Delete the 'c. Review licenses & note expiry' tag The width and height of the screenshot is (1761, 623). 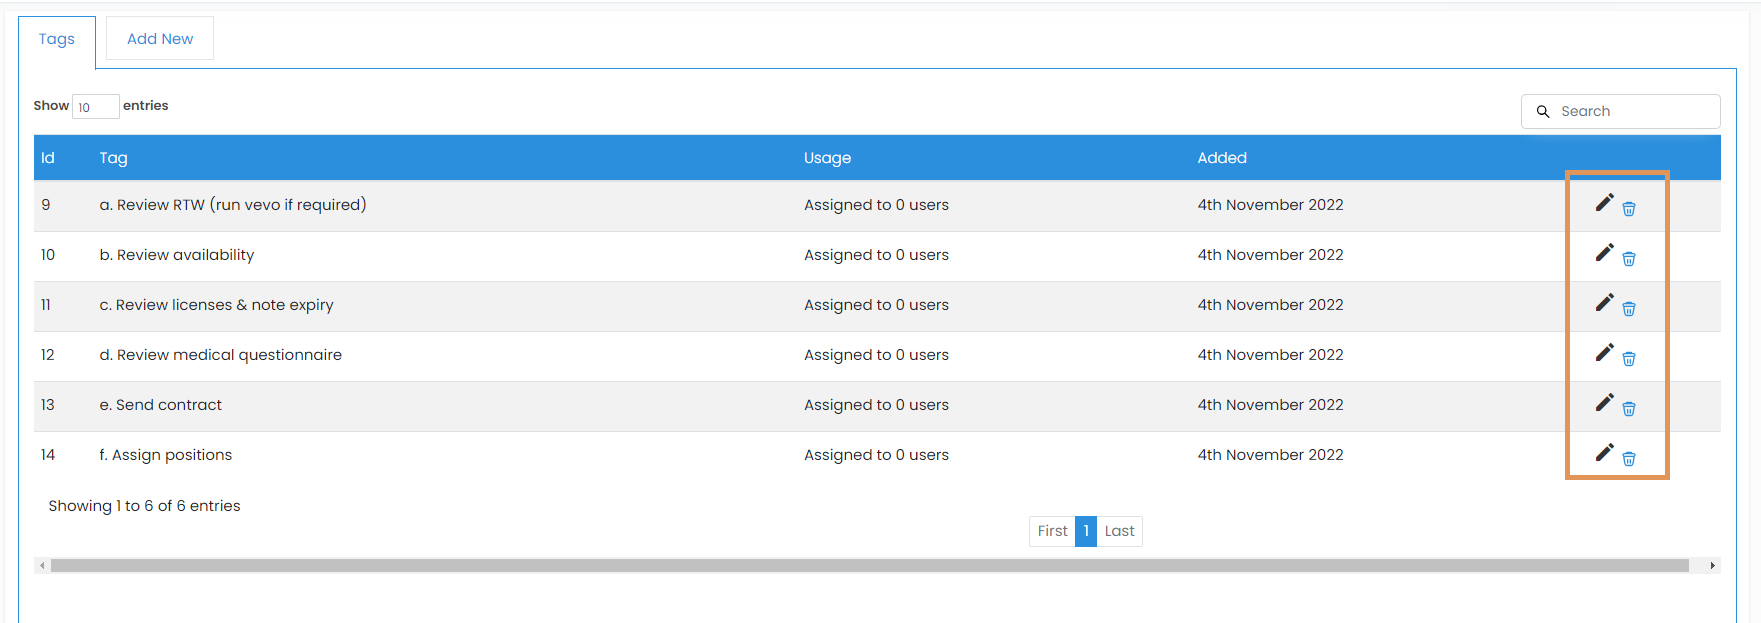pyautogui.click(x=1628, y=309)
